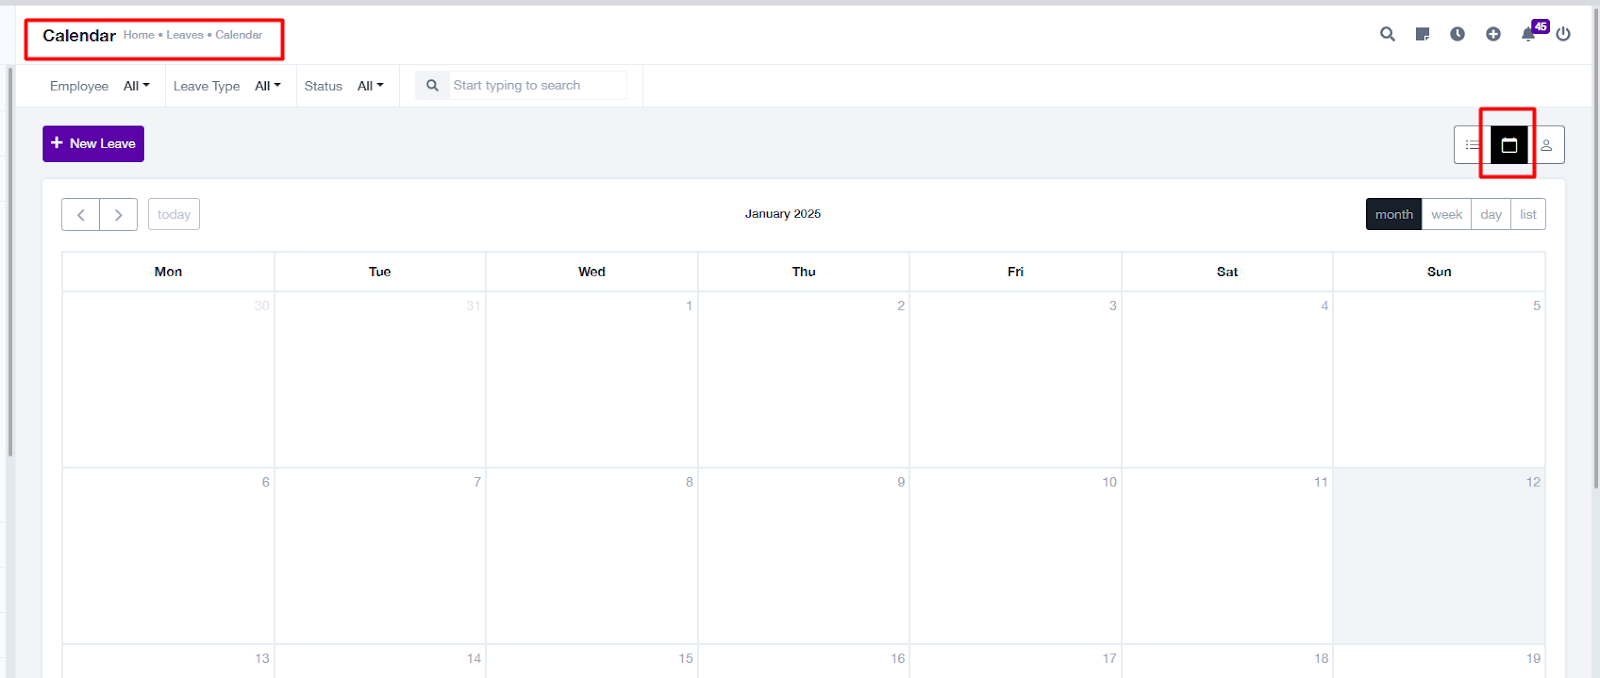Select day 13 in the calendar

168,661
